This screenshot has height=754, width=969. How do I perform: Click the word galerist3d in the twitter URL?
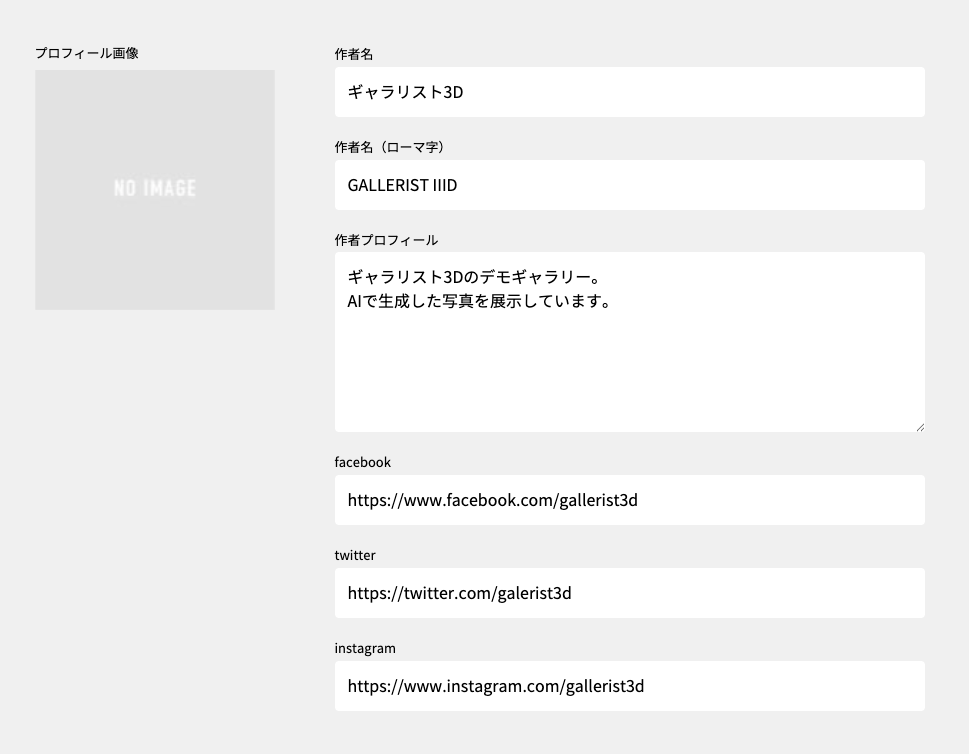(534, 593)
